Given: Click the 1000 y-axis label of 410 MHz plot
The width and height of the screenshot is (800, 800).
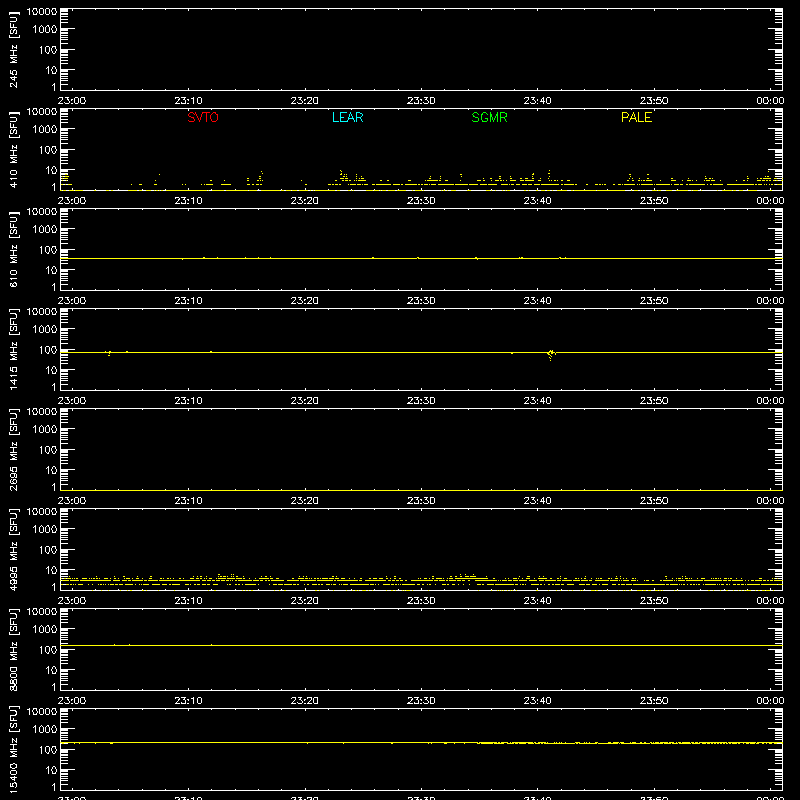Looking at the screenshot, I should 45,130.
